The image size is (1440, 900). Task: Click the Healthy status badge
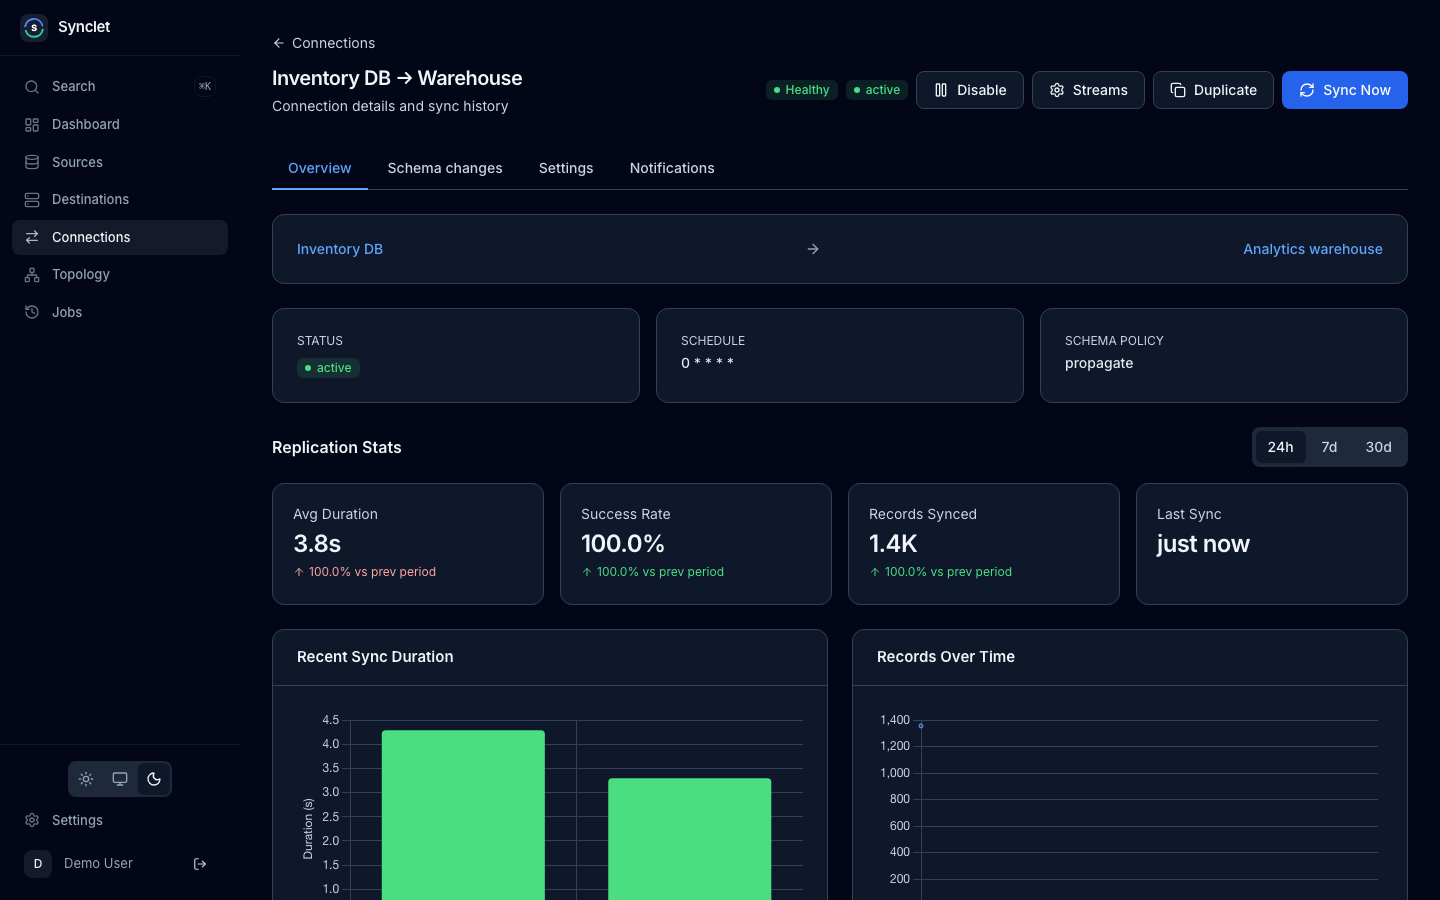tap(802, 90)
